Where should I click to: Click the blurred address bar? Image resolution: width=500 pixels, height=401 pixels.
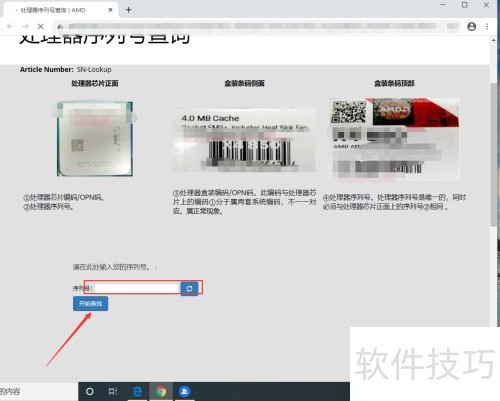pos(256,26)
